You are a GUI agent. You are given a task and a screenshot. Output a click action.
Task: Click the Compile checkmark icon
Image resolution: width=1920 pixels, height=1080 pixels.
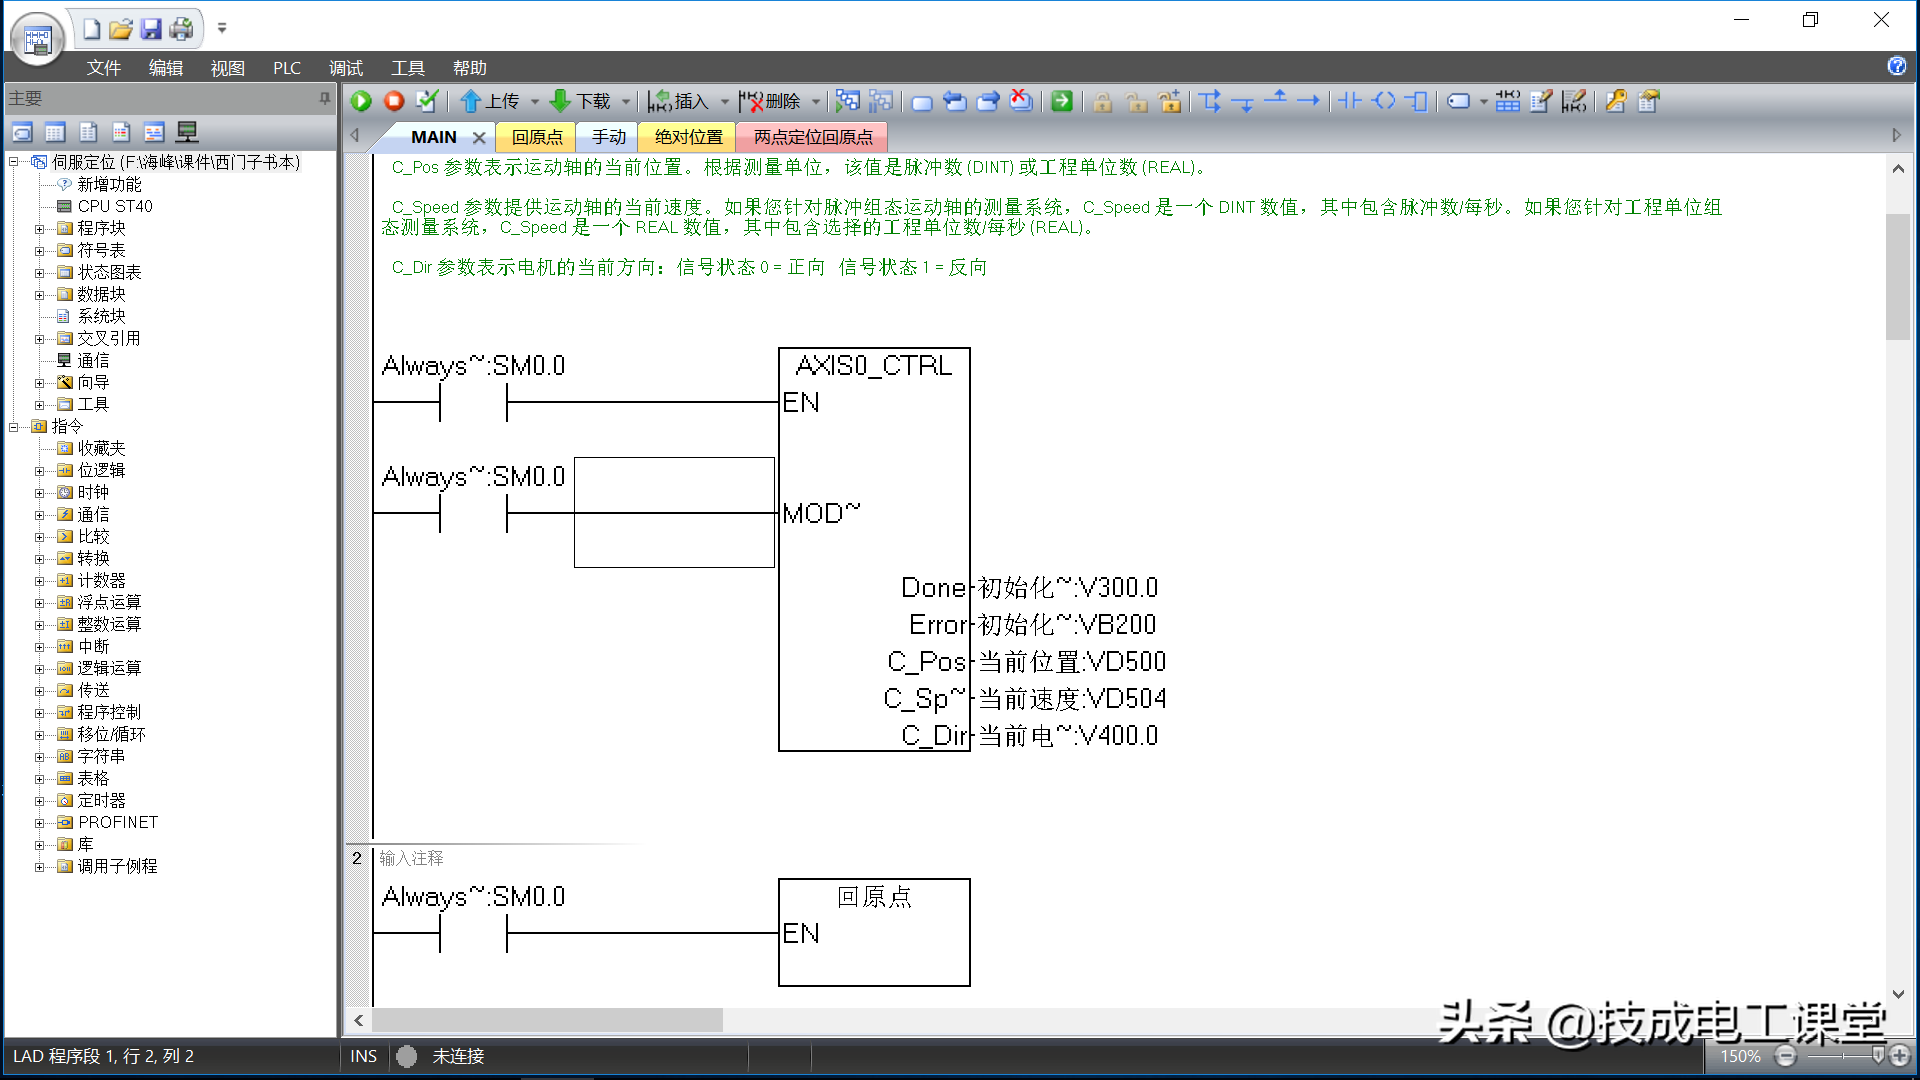tap(427, 101)
